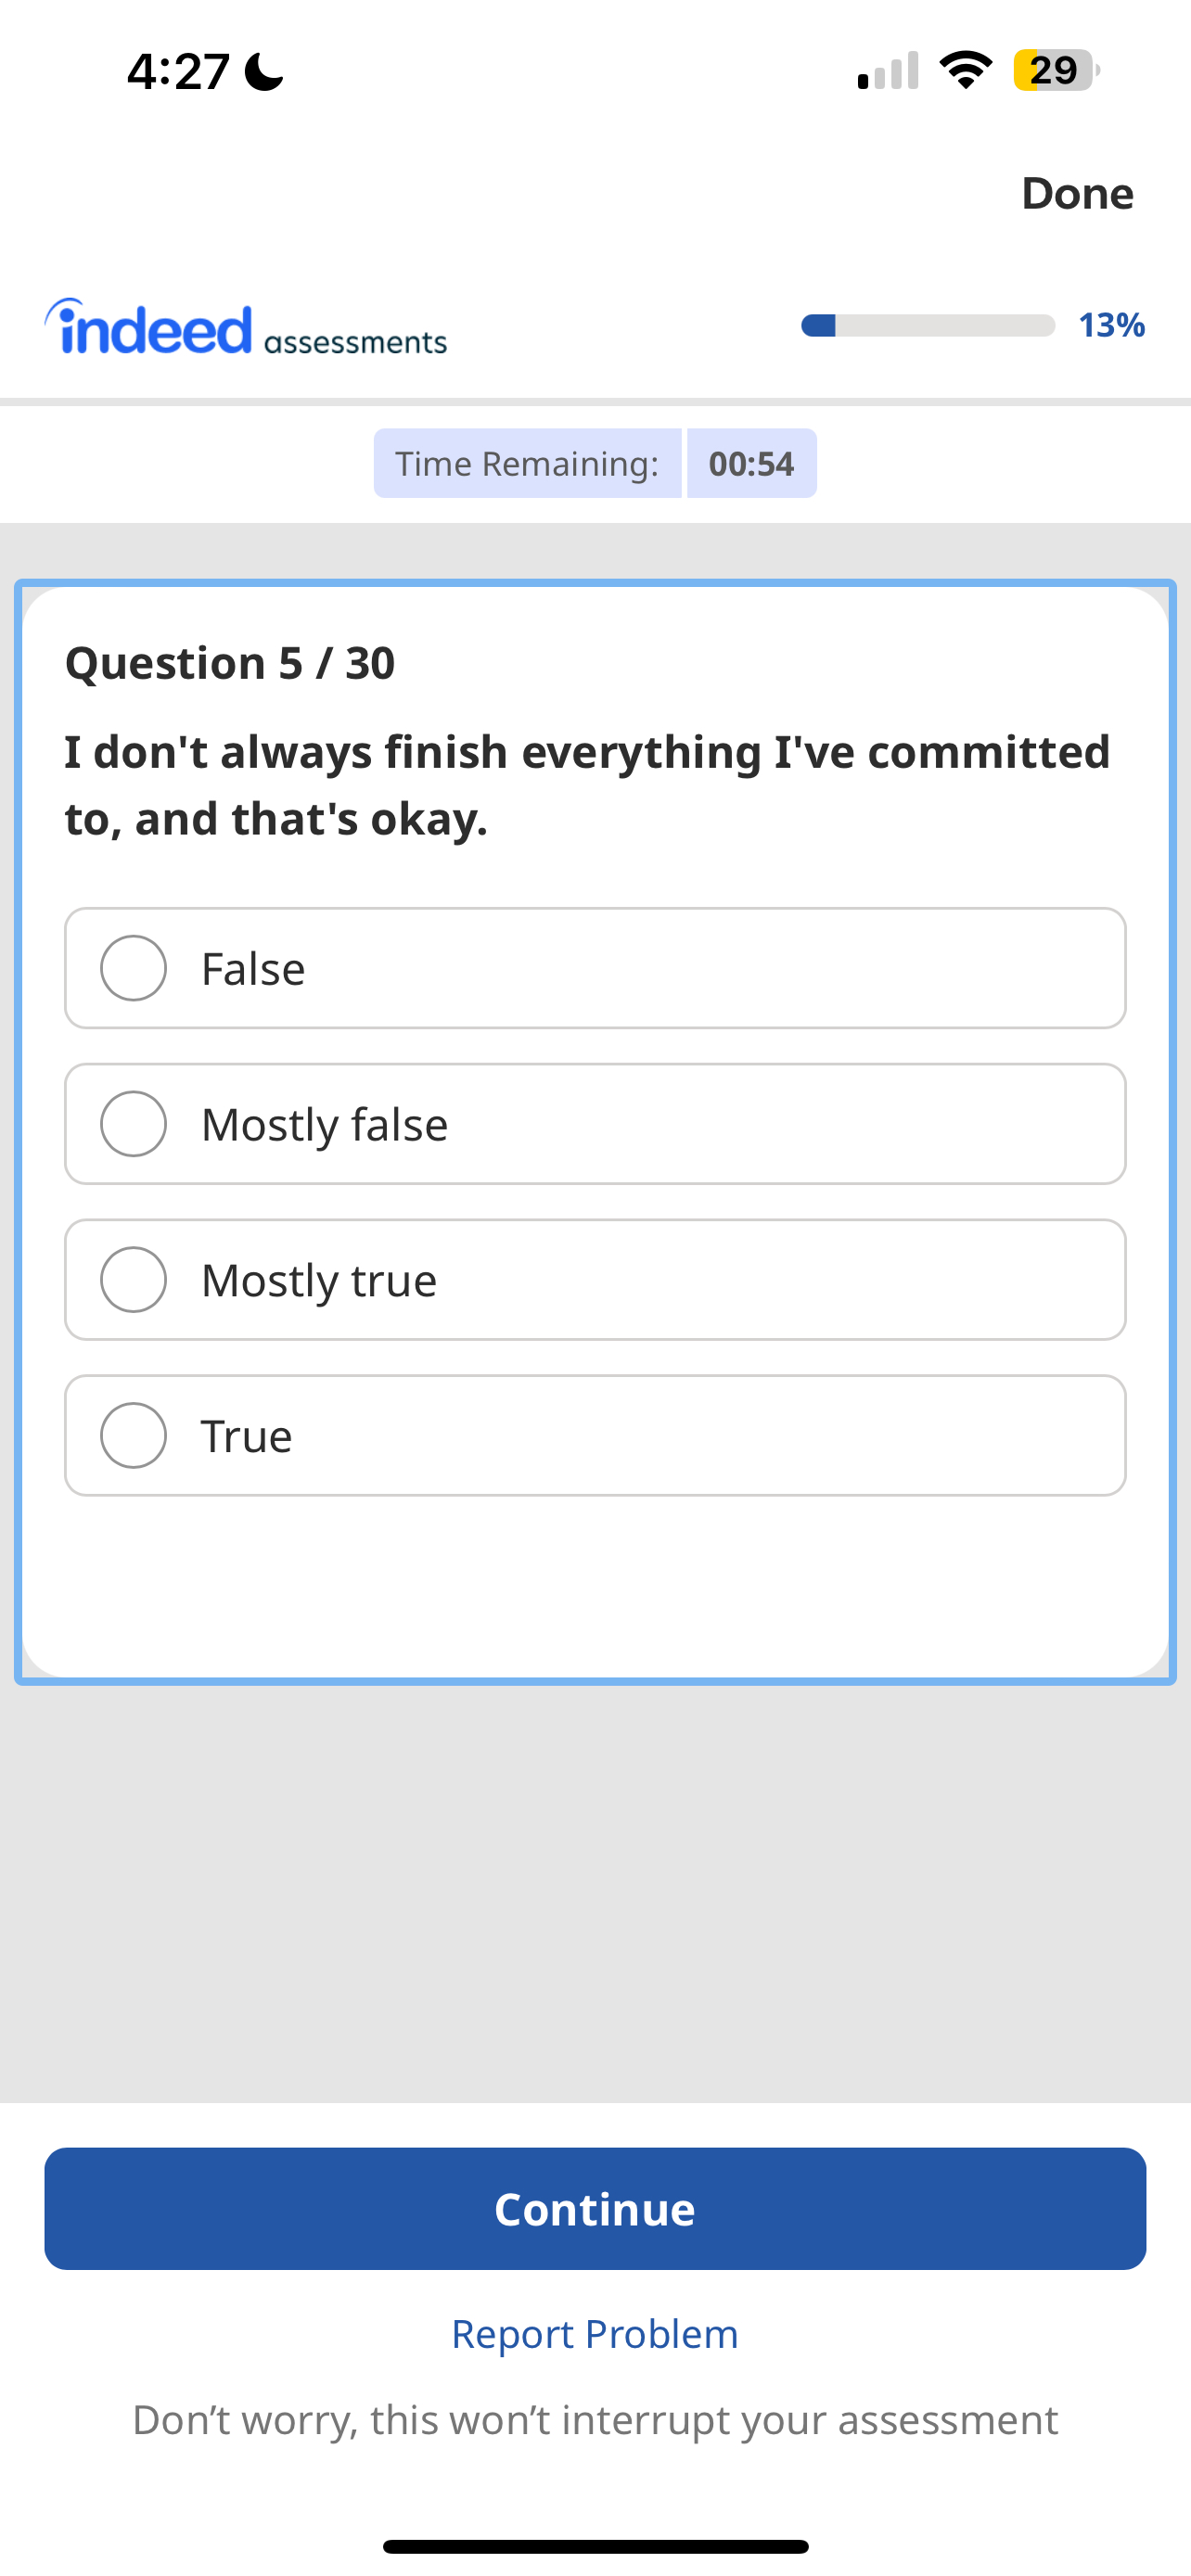Click the Question 5 / 30 heading
Image resolution: width=1191 pixels, height=2576 pixels.
tap(230, 661)
